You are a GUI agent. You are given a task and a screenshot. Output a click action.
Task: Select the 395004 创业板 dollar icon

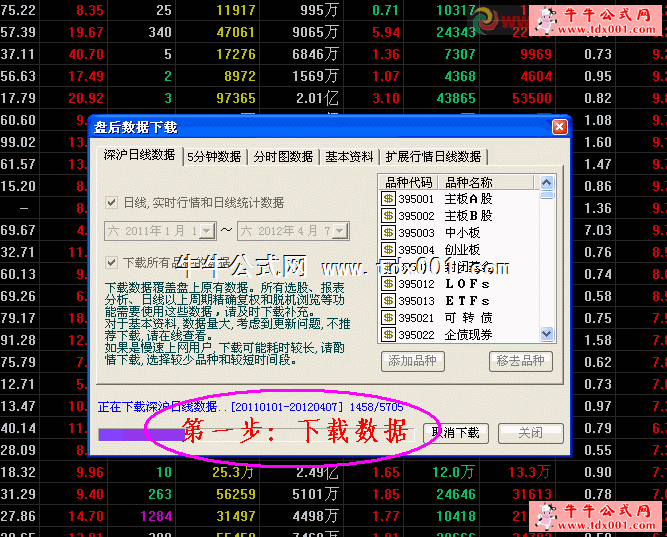[x=388, y=250]
